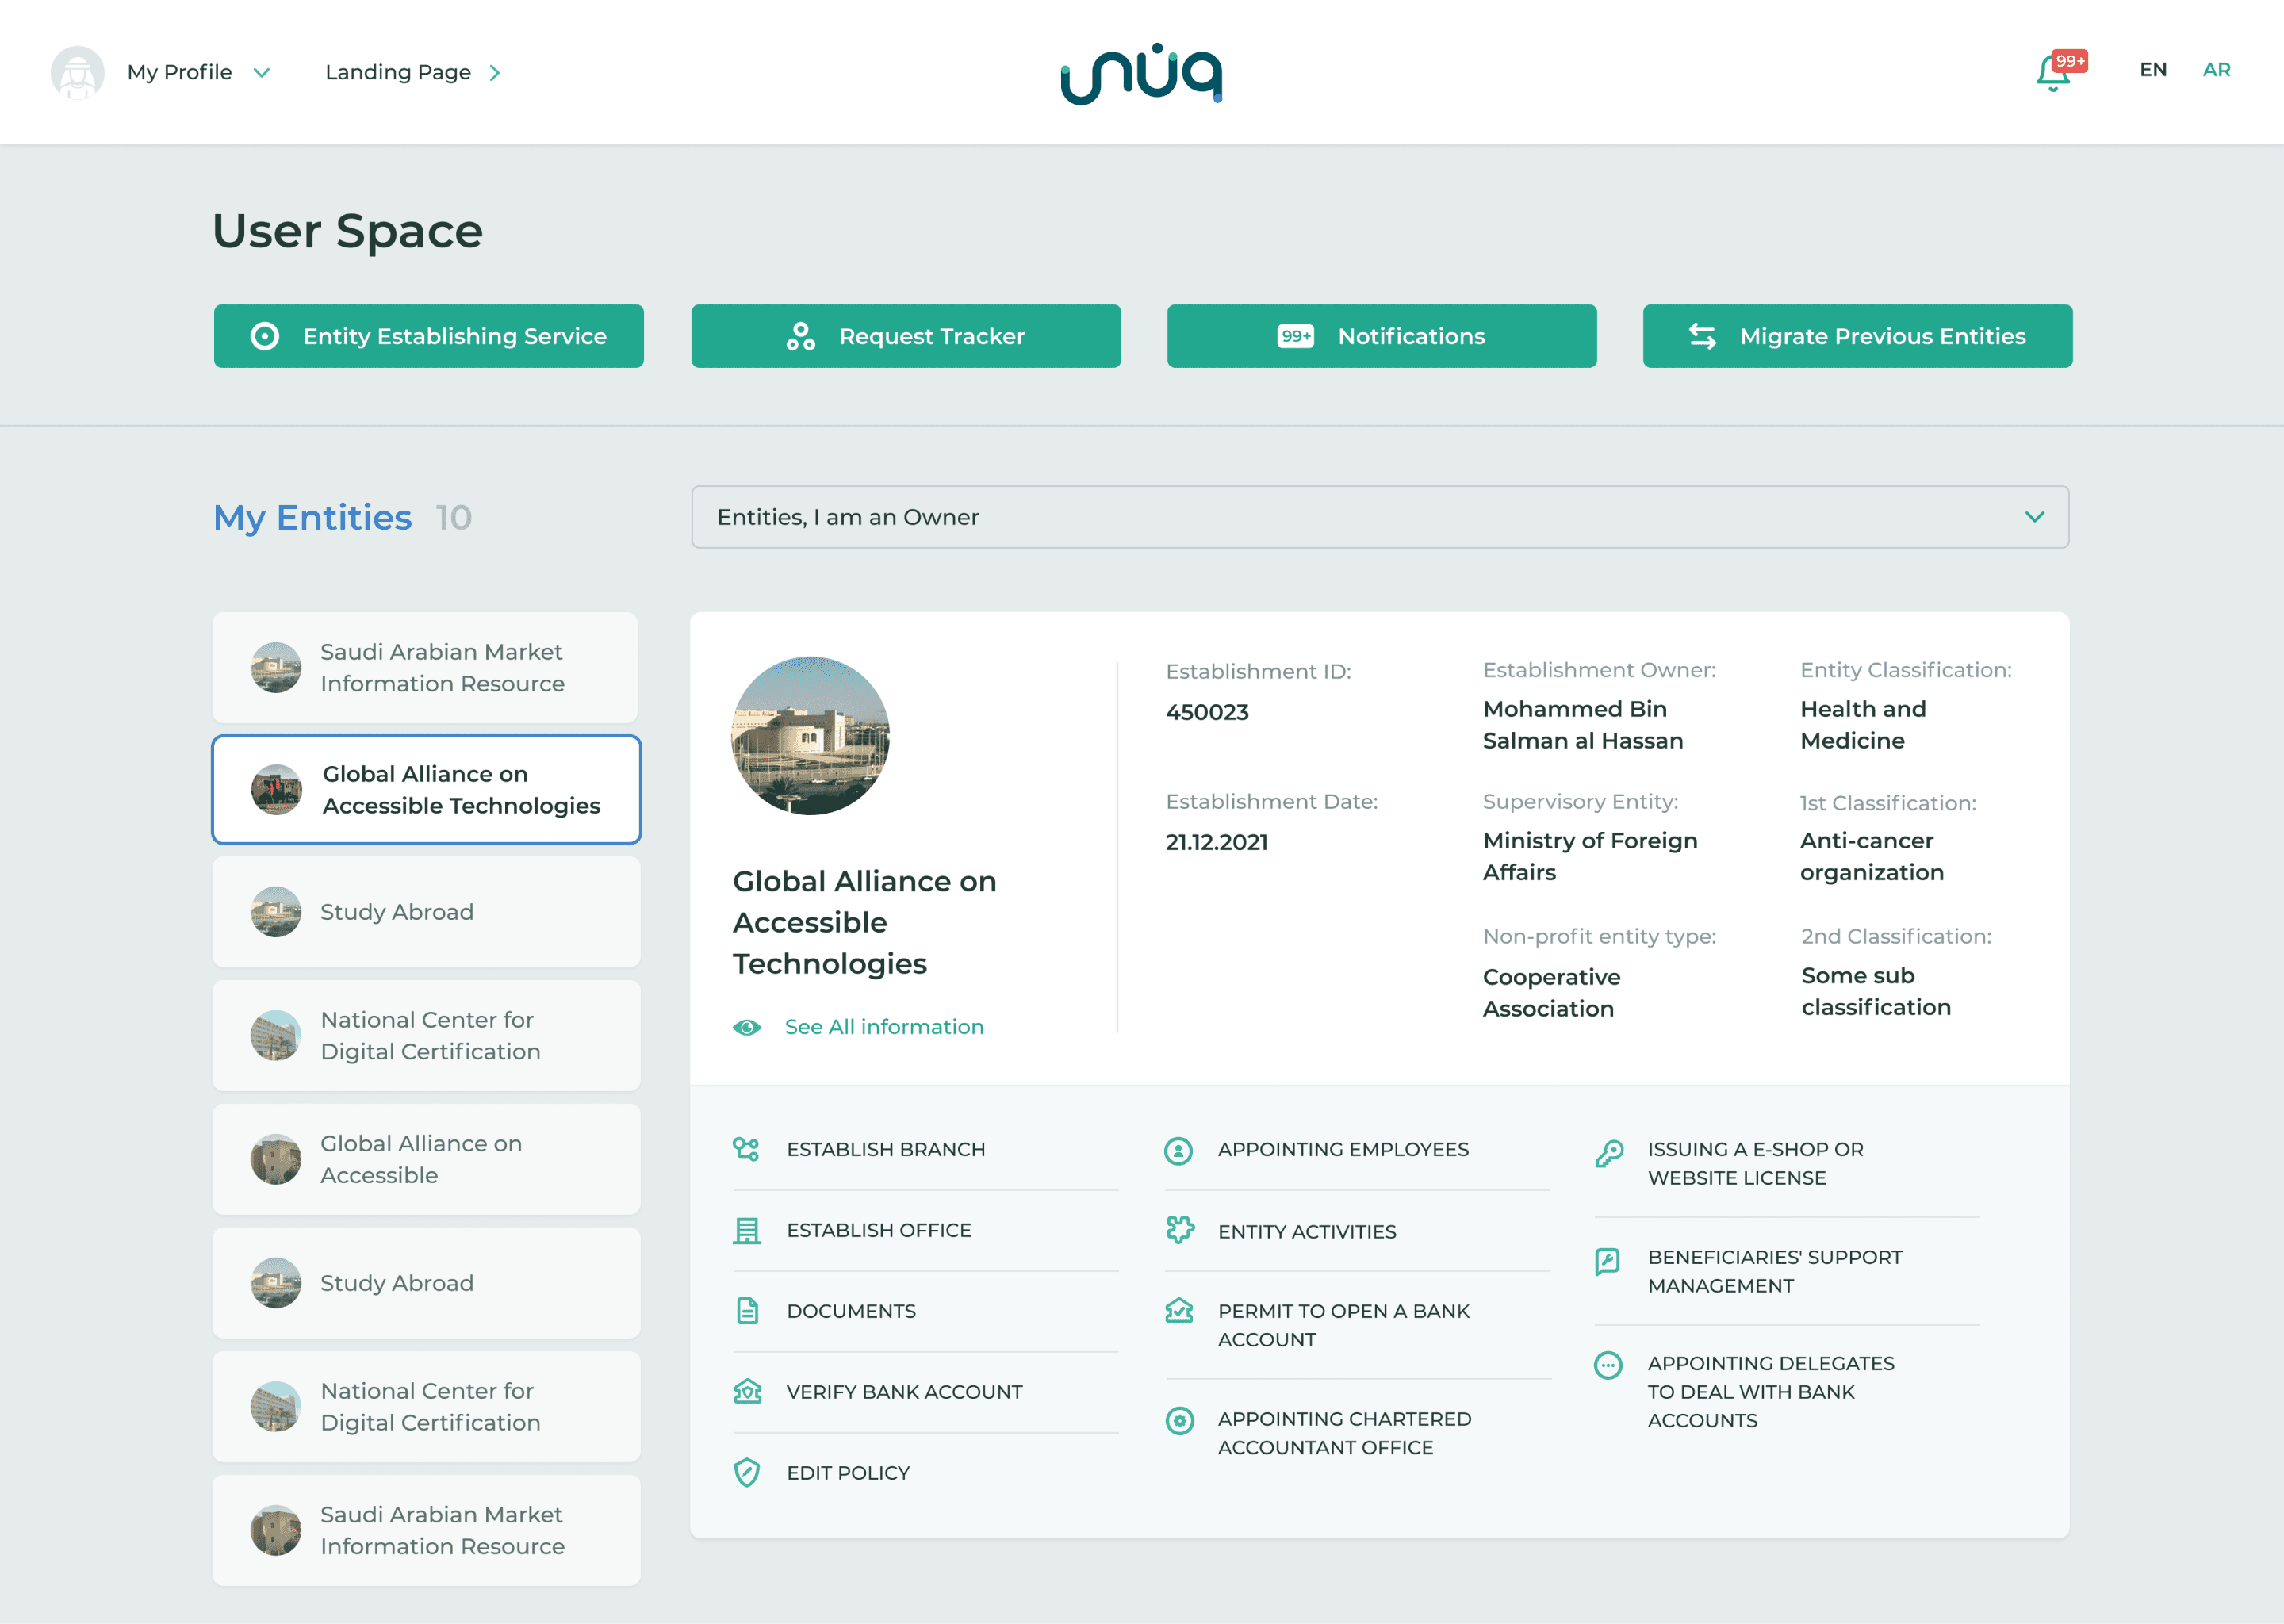Select the first Saudi Arabian Market Information Resource entity

tap(425, 667)
